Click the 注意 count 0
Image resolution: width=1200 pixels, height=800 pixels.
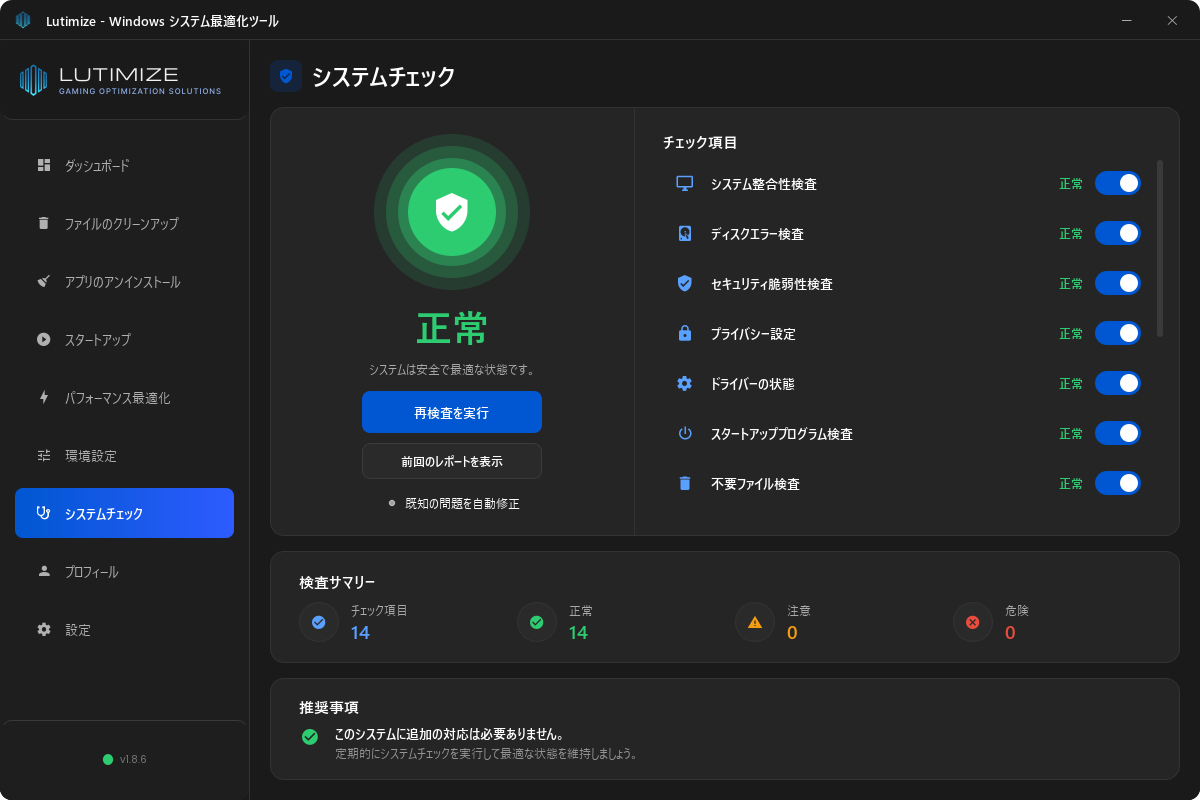(x=792, y=633)
